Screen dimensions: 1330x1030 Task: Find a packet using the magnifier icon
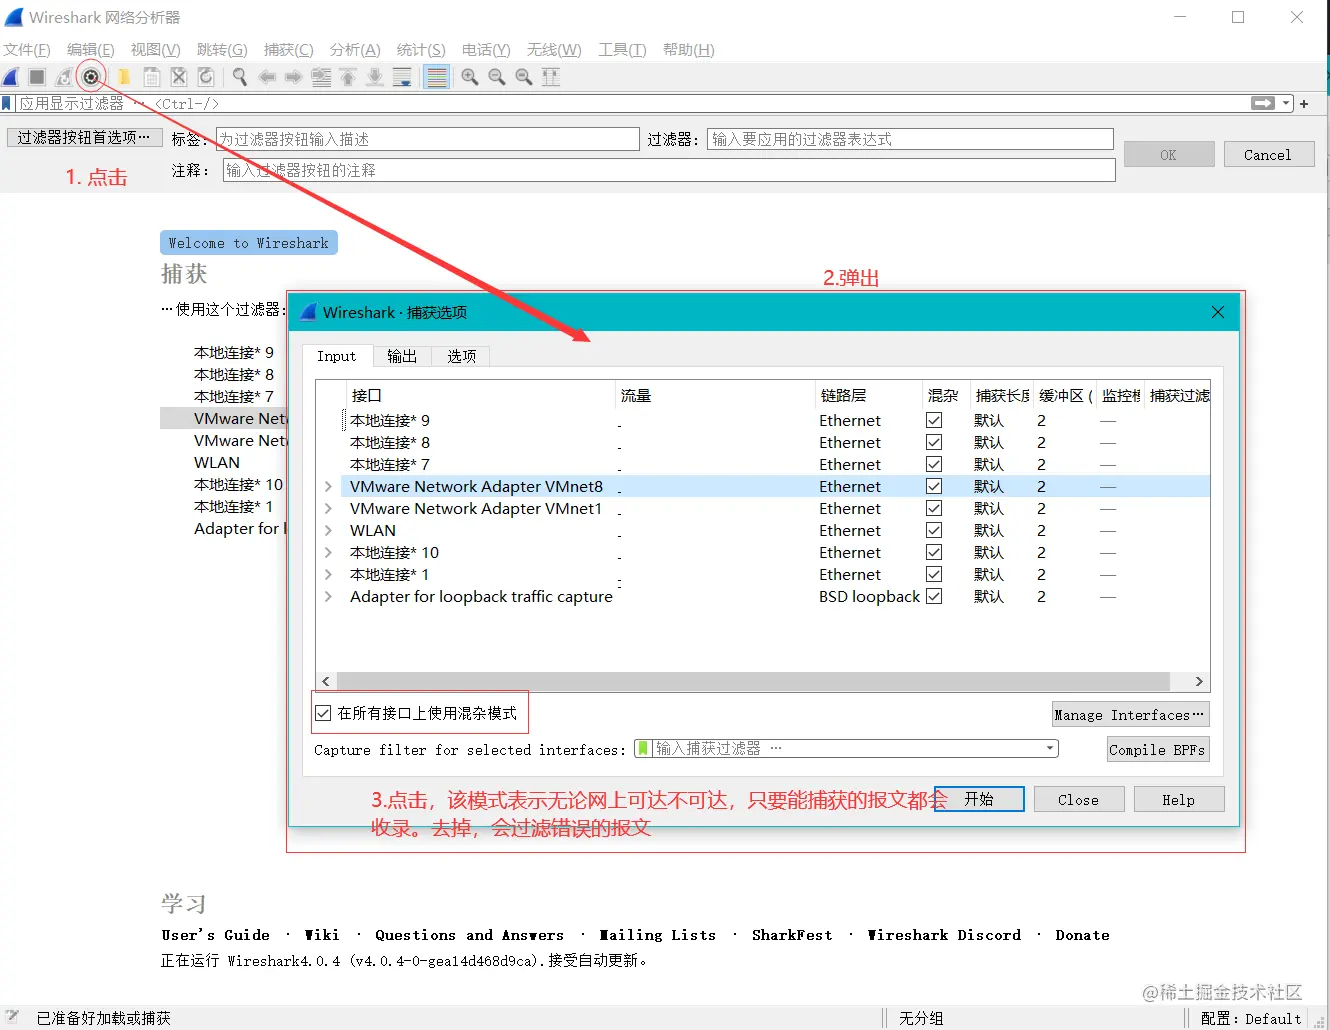240,77
